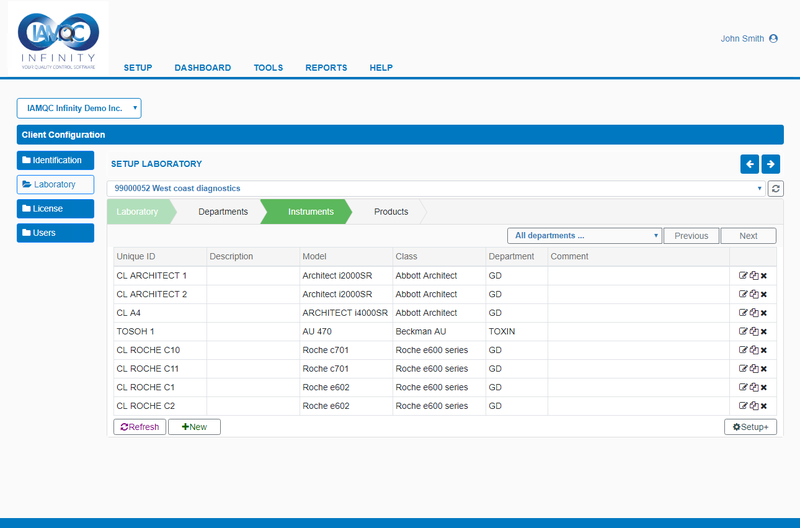Edit the CL ROCHE C1 row

[x=743, y=387]
